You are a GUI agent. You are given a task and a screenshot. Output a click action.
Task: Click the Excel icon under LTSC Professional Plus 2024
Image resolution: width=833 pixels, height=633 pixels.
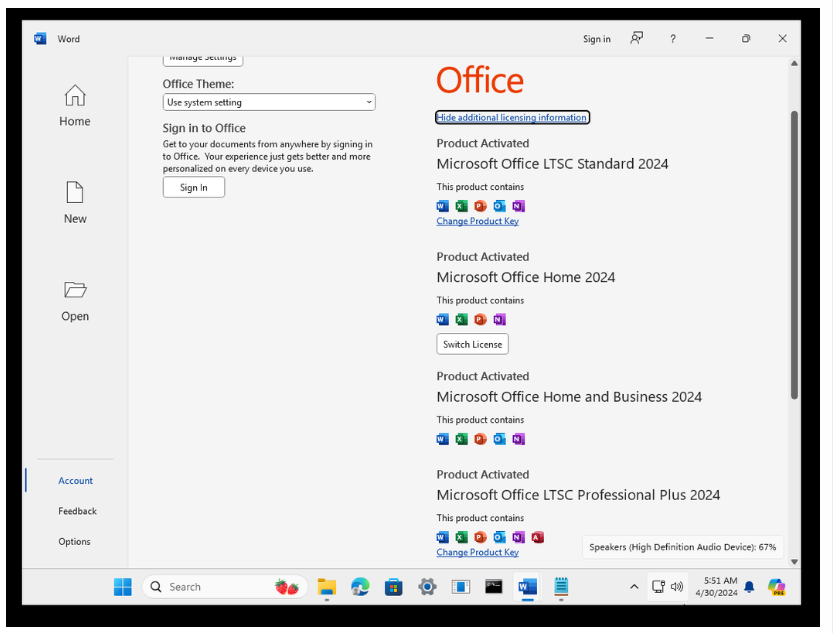462,537
